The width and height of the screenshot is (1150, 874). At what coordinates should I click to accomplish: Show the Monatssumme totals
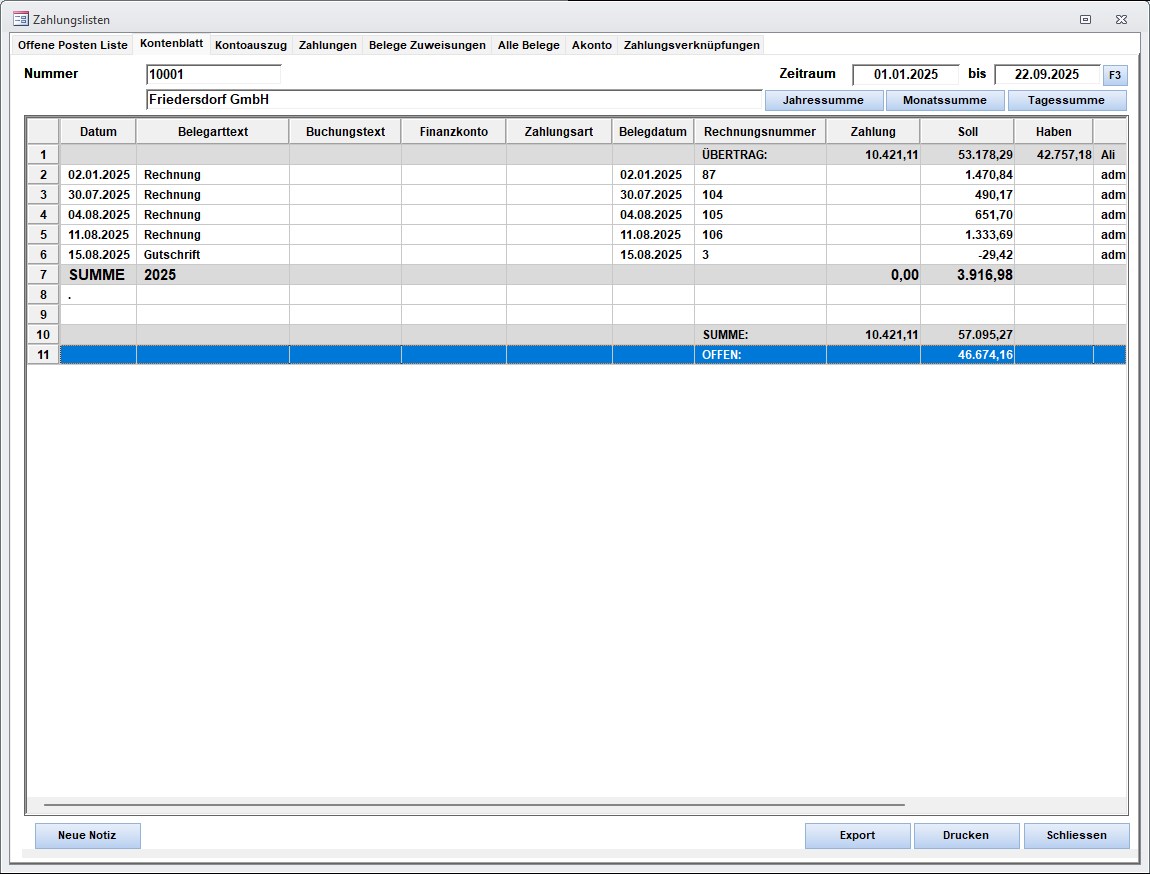[944, 100]
